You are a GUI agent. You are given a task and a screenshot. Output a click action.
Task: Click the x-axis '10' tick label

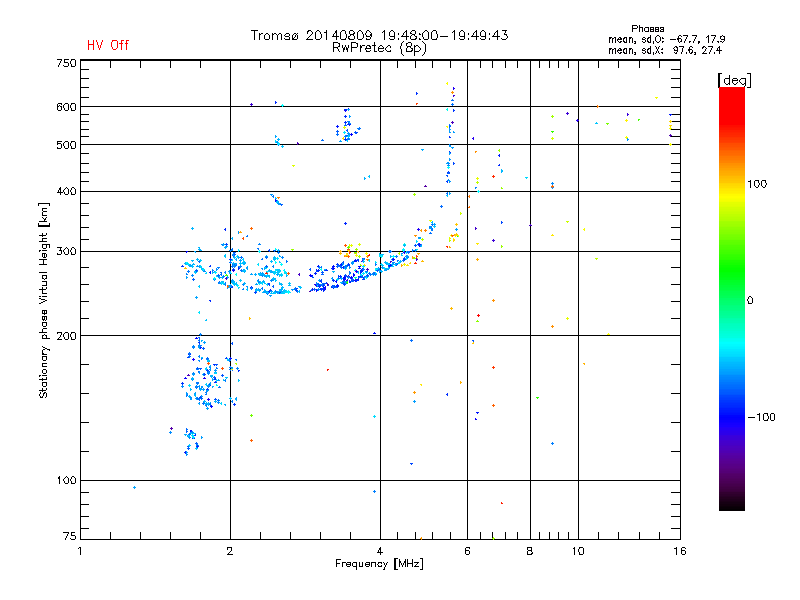578,551
